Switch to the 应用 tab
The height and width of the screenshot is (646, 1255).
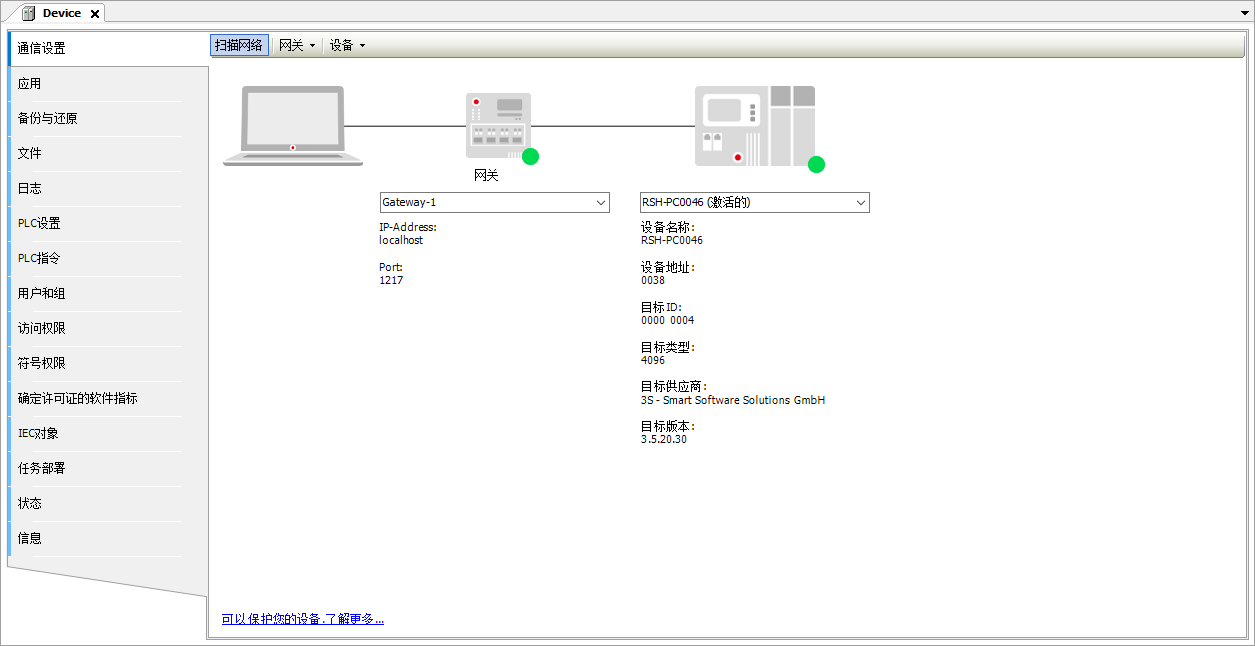tap(30, 84)
